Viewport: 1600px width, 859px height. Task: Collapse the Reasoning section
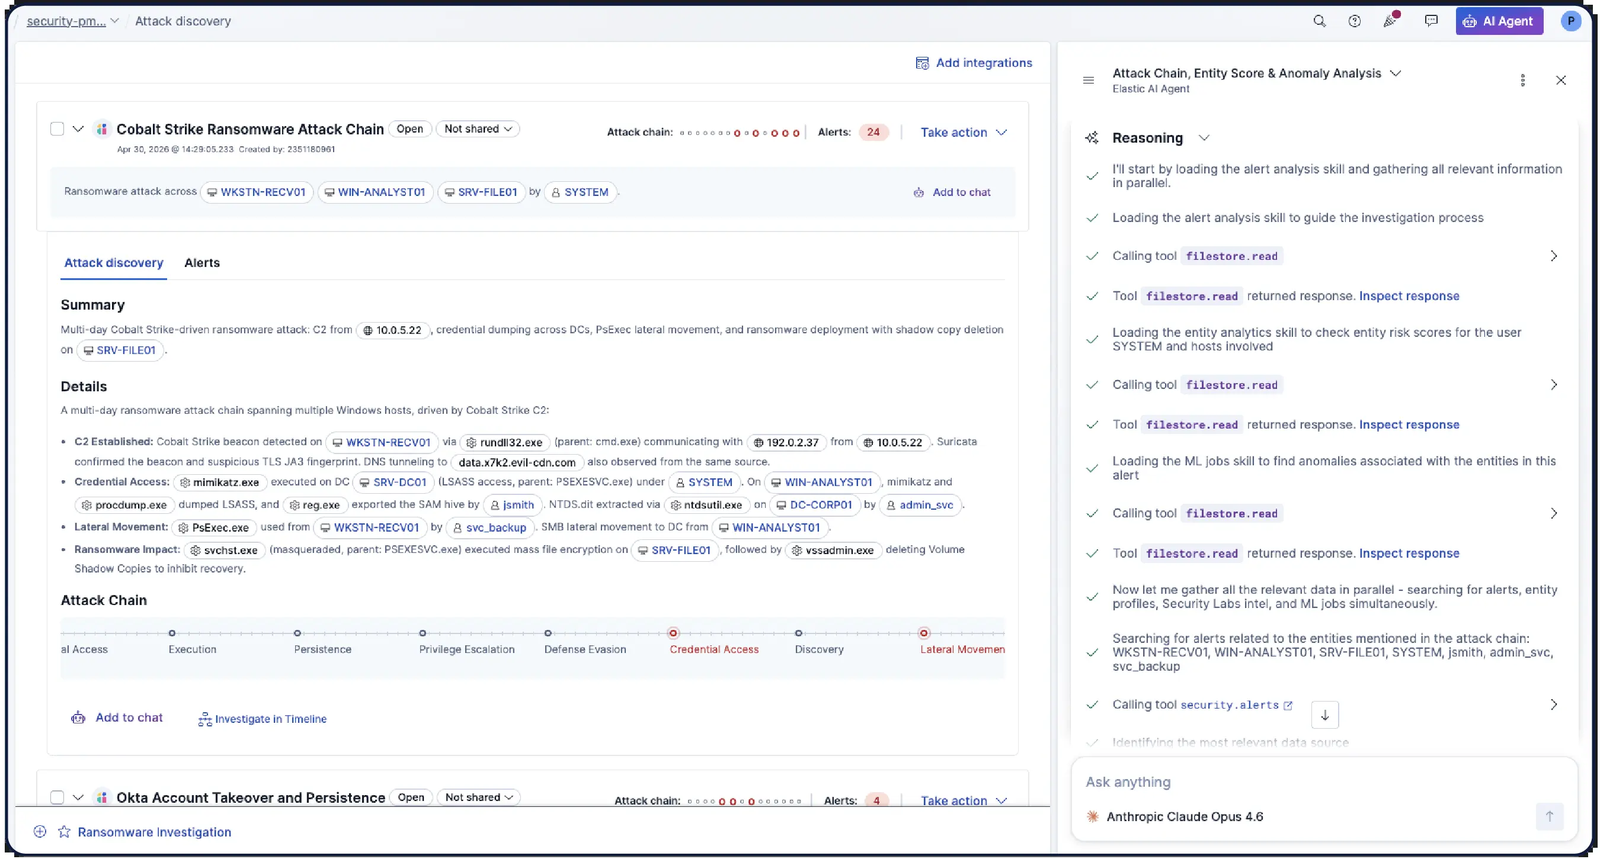[1204, 138]
